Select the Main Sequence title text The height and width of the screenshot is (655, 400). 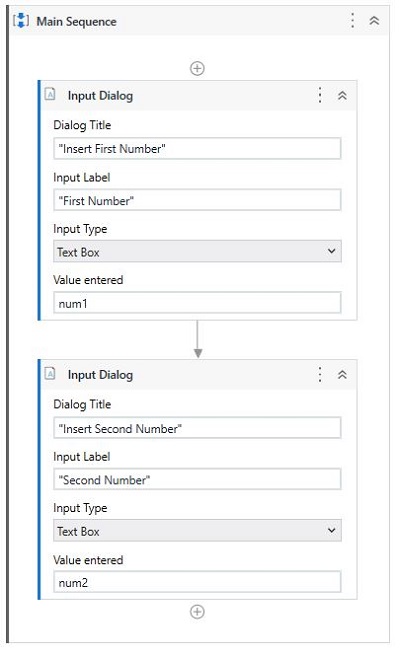[x=76, y=21]
